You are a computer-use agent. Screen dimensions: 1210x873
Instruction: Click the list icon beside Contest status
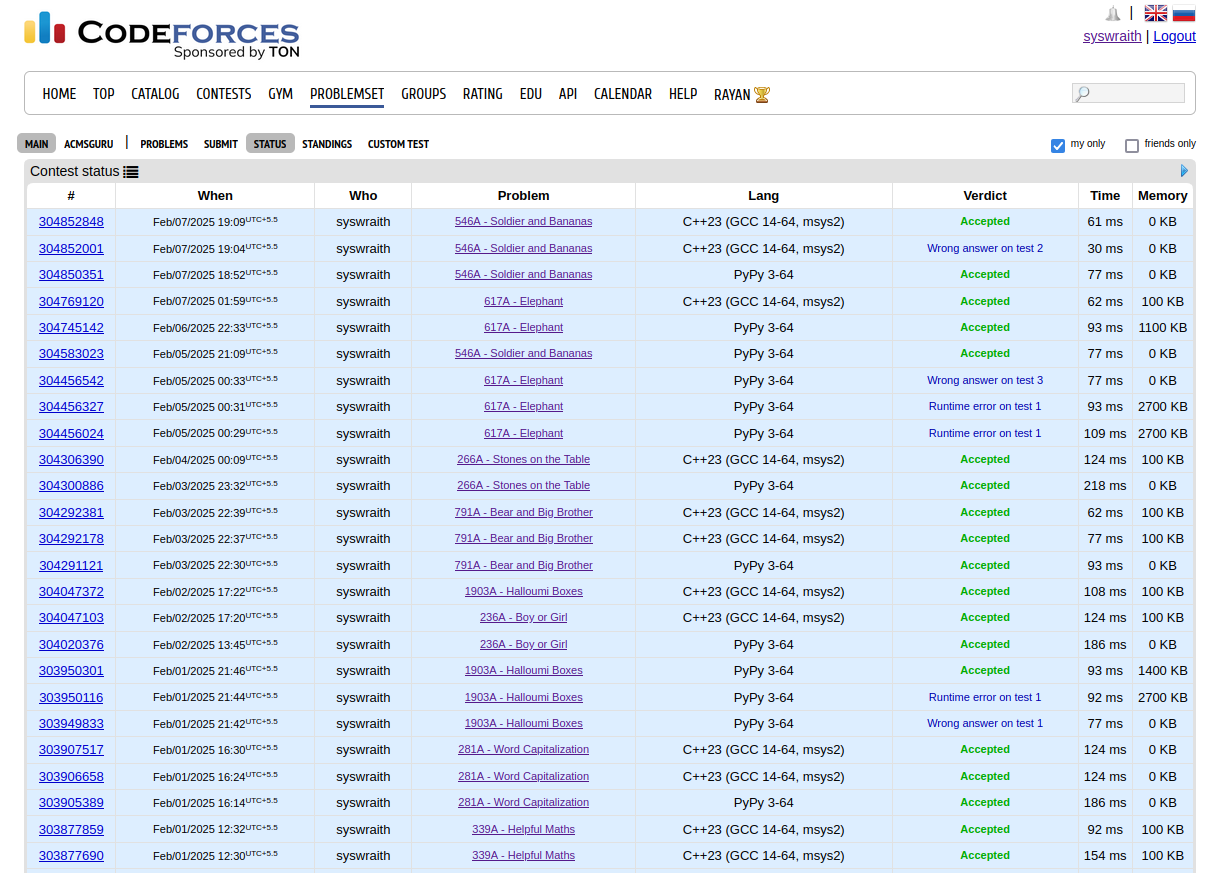(x=131, y=172)
